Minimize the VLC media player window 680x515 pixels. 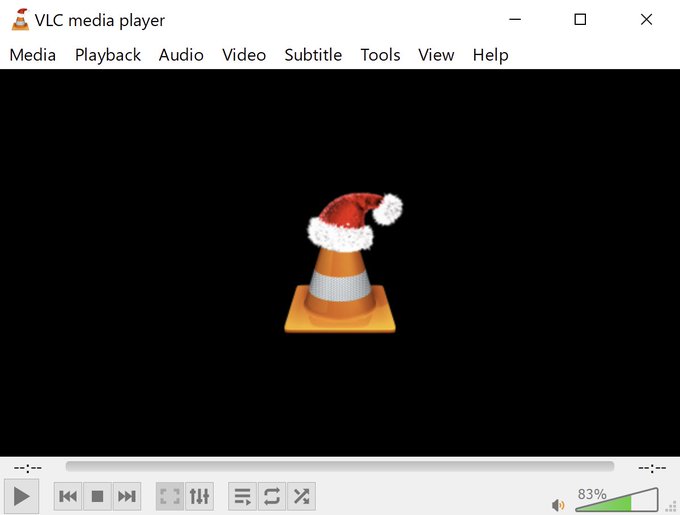pos(515,20)
